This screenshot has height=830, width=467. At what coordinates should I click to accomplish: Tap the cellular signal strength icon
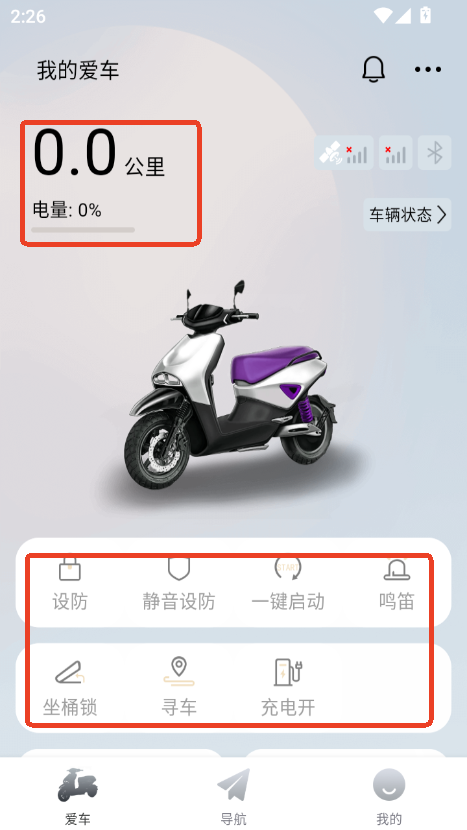[396, 152]
